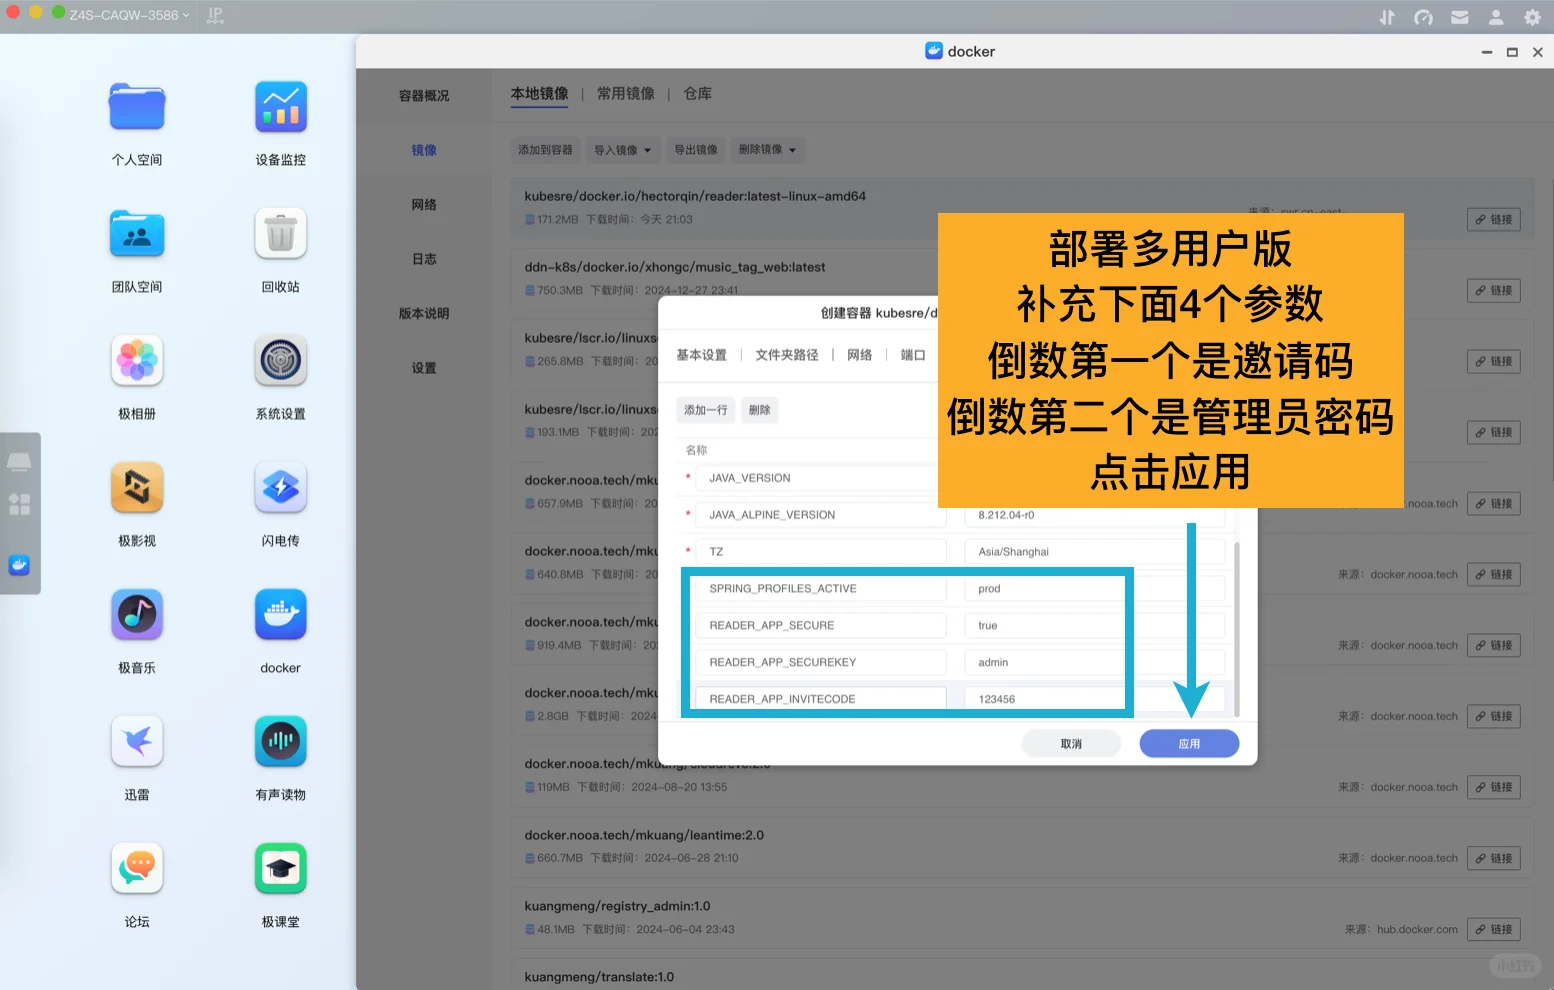Click the SPRING_PROFILES_ACTIVE name field

tap(821, 588)
